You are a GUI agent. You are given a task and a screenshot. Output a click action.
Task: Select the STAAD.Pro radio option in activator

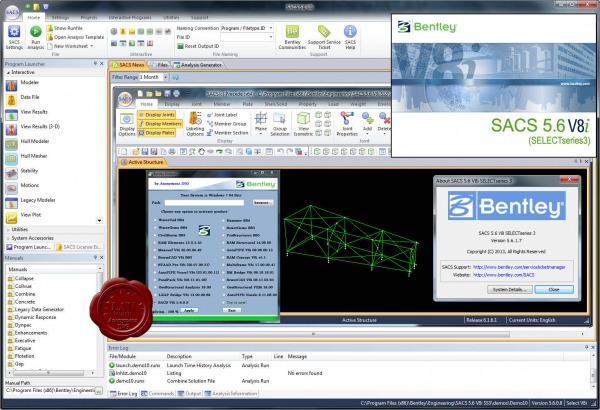[x=155, y=264]
